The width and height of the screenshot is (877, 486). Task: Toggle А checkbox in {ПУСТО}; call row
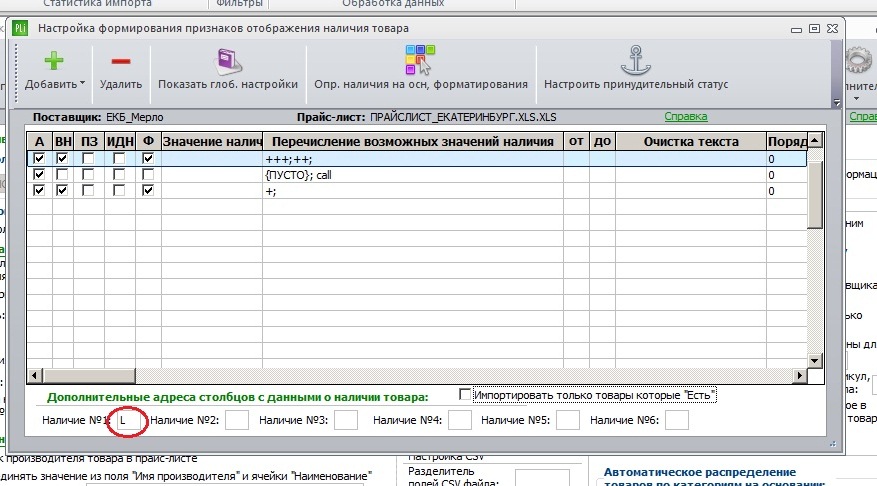click(x=39, y=174)
